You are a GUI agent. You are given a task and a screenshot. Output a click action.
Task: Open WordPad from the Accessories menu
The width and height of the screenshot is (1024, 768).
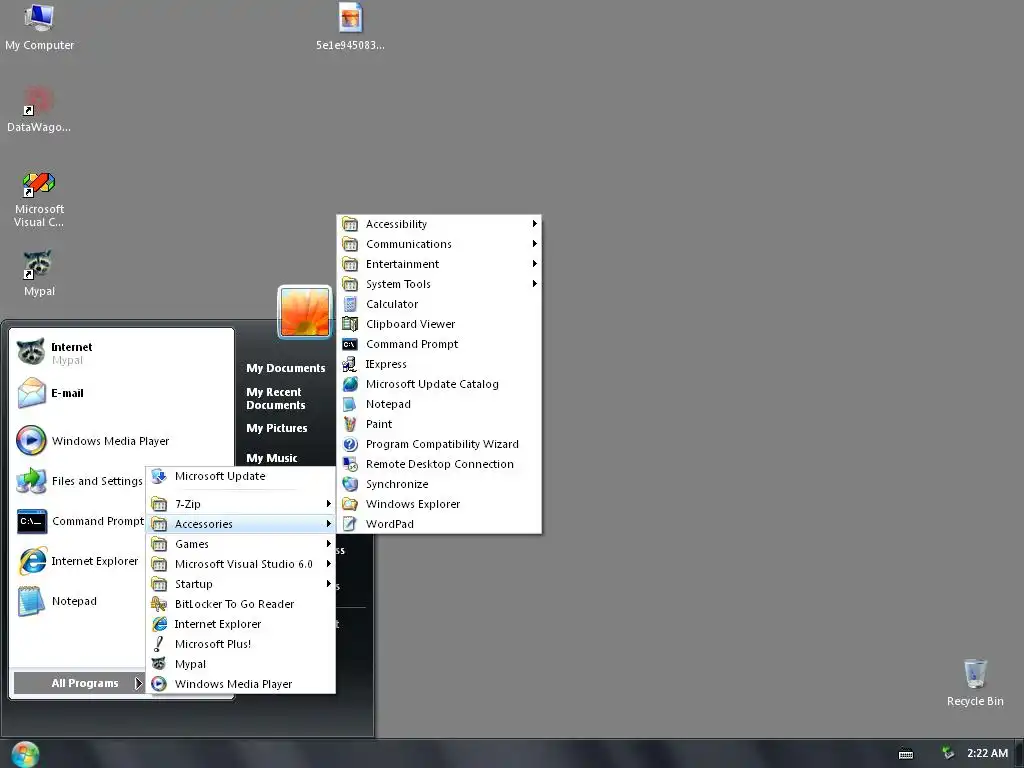point(439,524)
